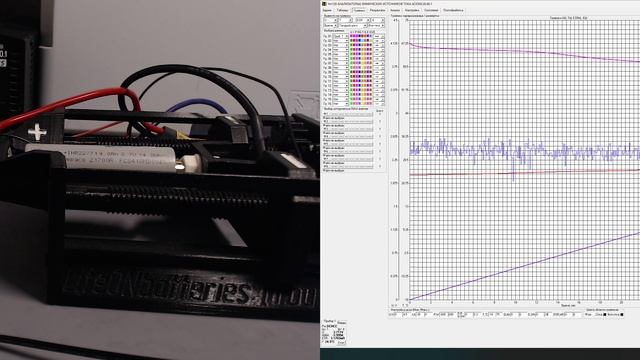640x360 pixels.
Task: Open the Анализ tab
Action: [395, 10]
